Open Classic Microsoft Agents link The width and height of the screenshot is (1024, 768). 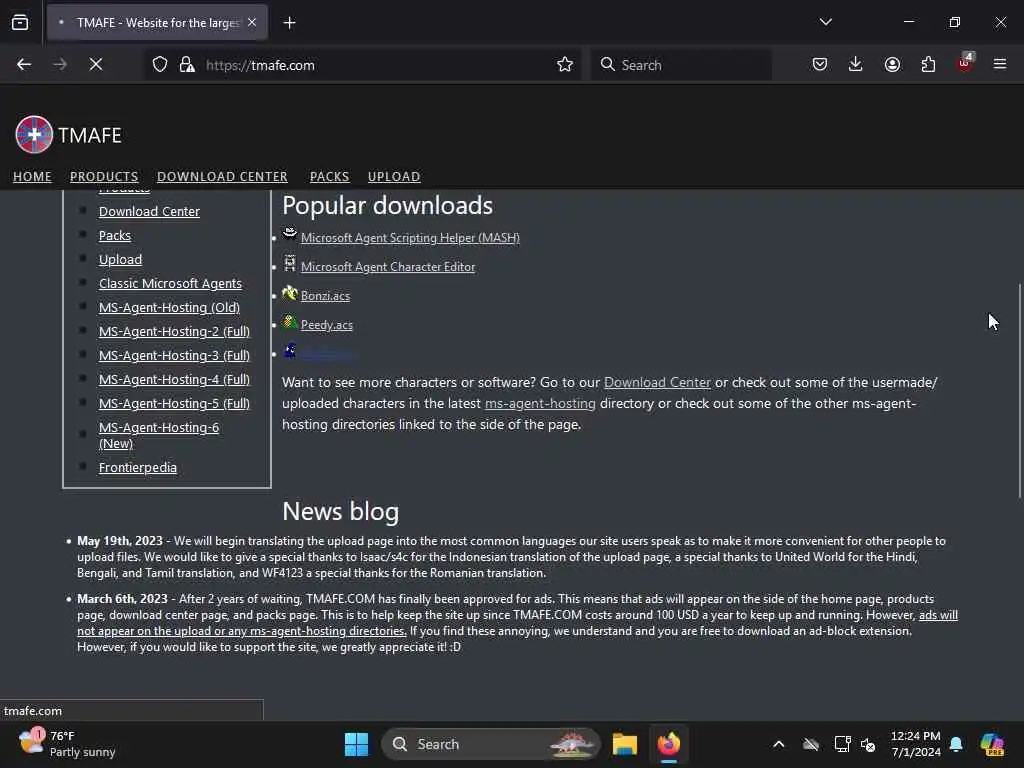(170, 283)
